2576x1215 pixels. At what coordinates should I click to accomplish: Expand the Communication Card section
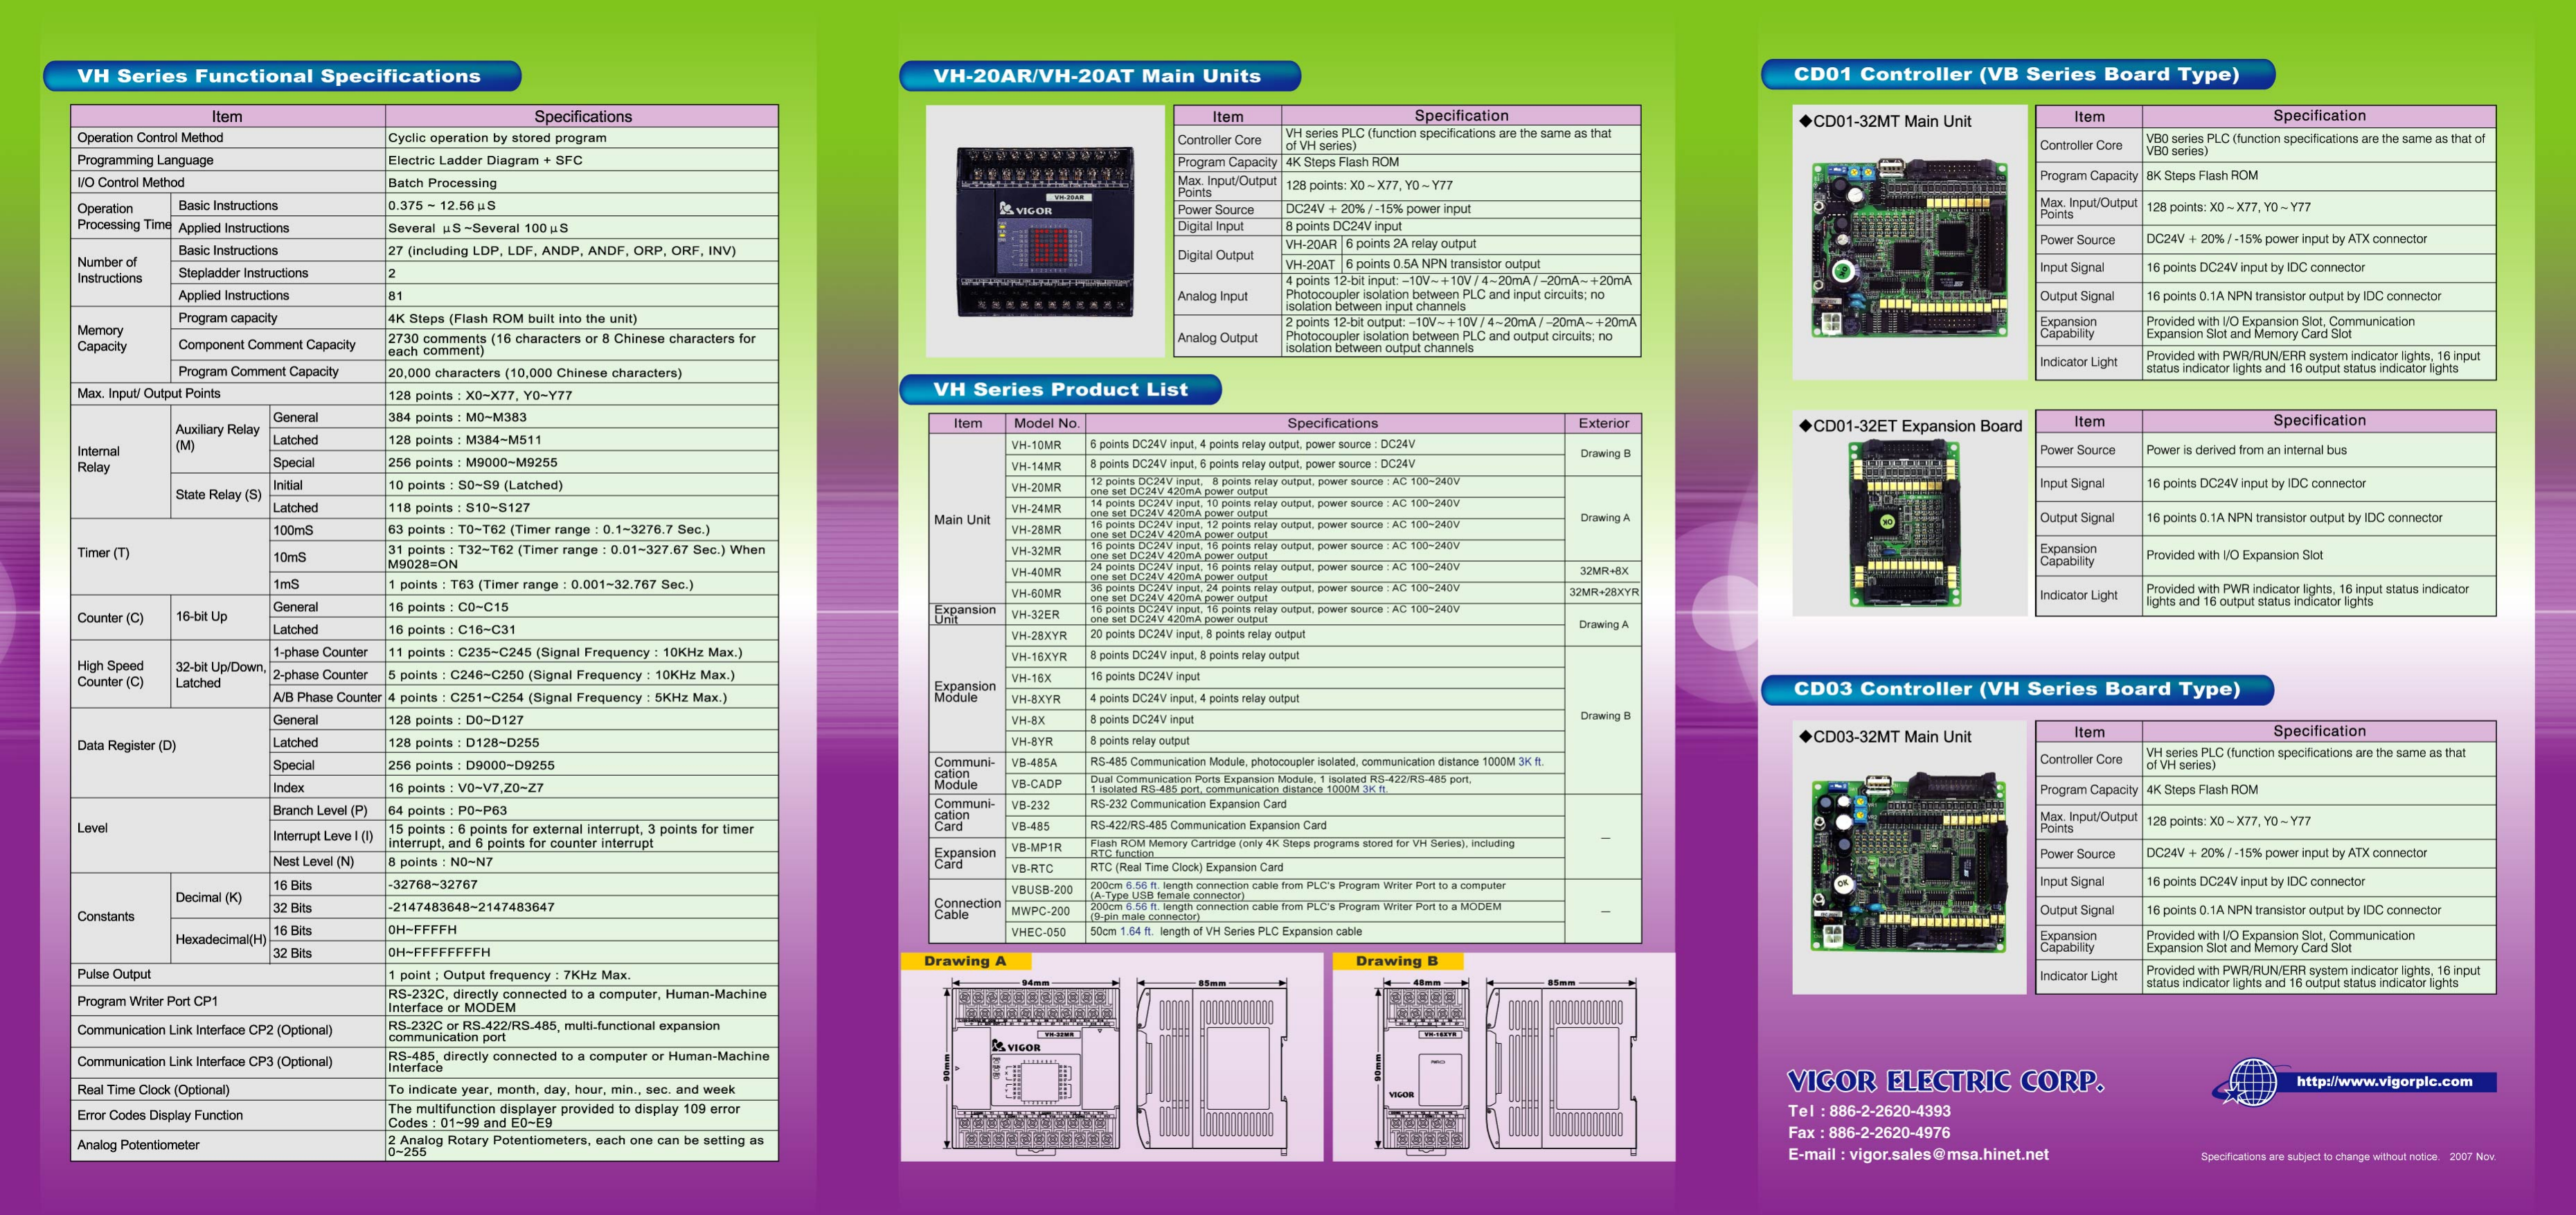pos(962,815)
